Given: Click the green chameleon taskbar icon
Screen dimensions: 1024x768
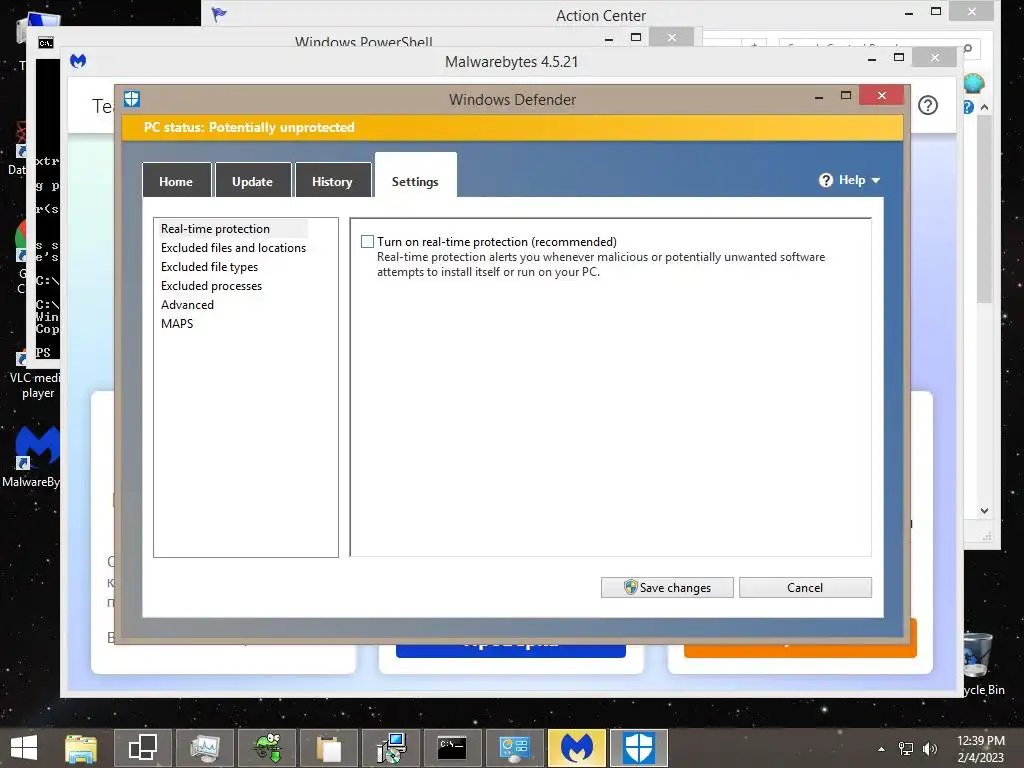Looking at the screenshot, I should (267, 748).
